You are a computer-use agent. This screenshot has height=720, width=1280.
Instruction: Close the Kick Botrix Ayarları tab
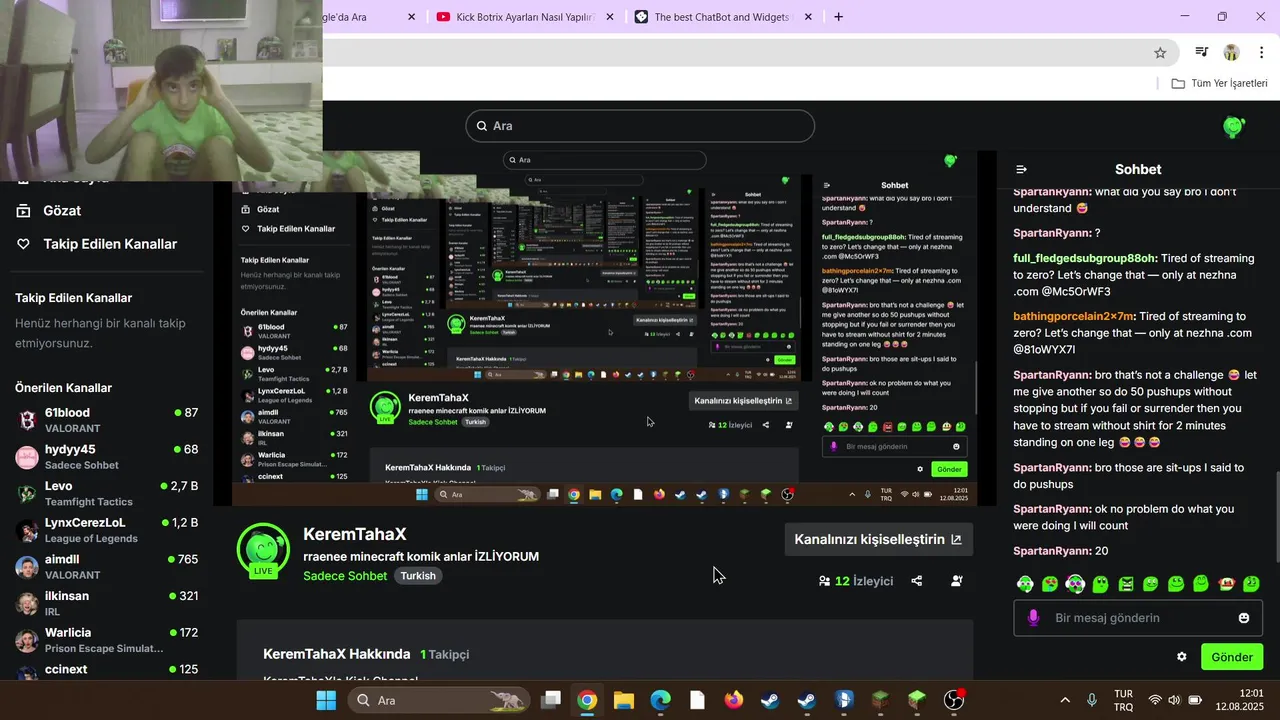(x=610, y=17)
